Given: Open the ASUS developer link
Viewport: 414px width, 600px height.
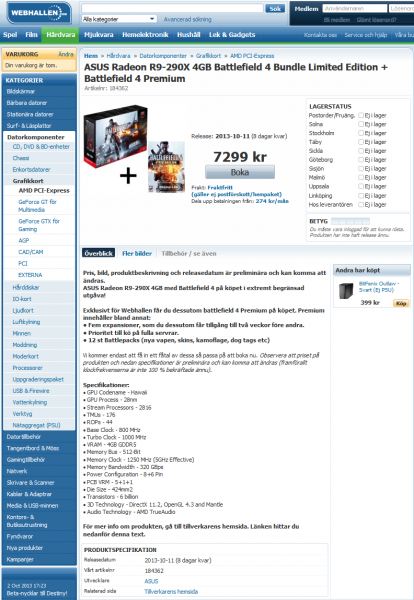Looking at the screenshot, I should click(x=151, y=581).
